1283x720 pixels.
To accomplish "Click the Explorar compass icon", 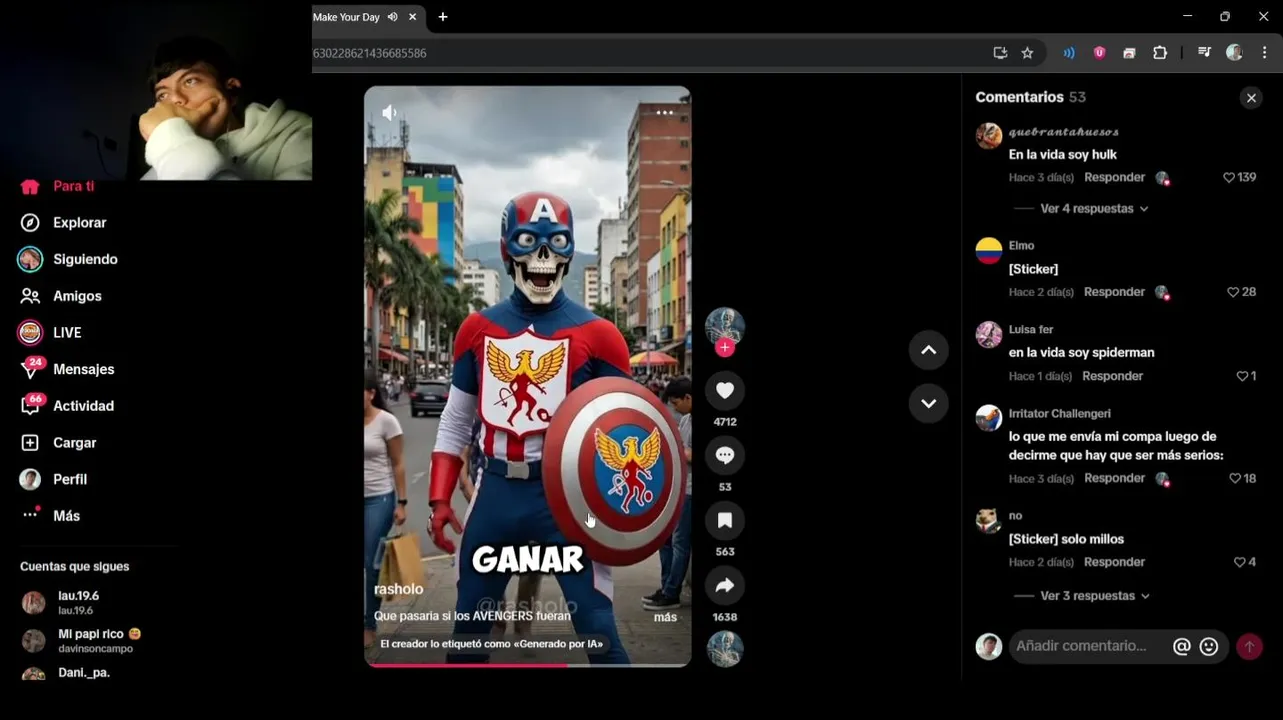I will (30, 222).
